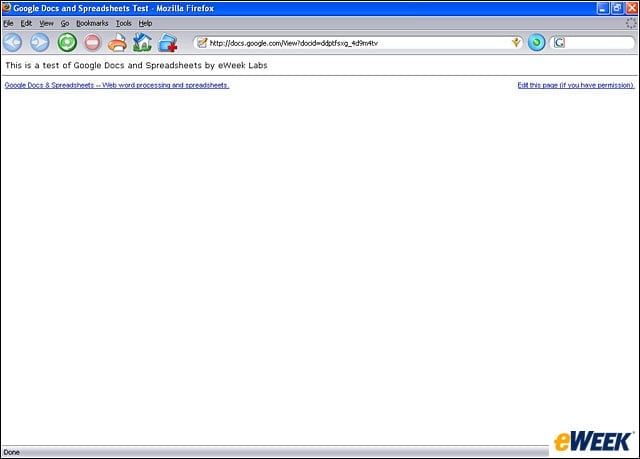Open the Home page icon
Screen dimensions: 640x459
(x=142, y=42)
